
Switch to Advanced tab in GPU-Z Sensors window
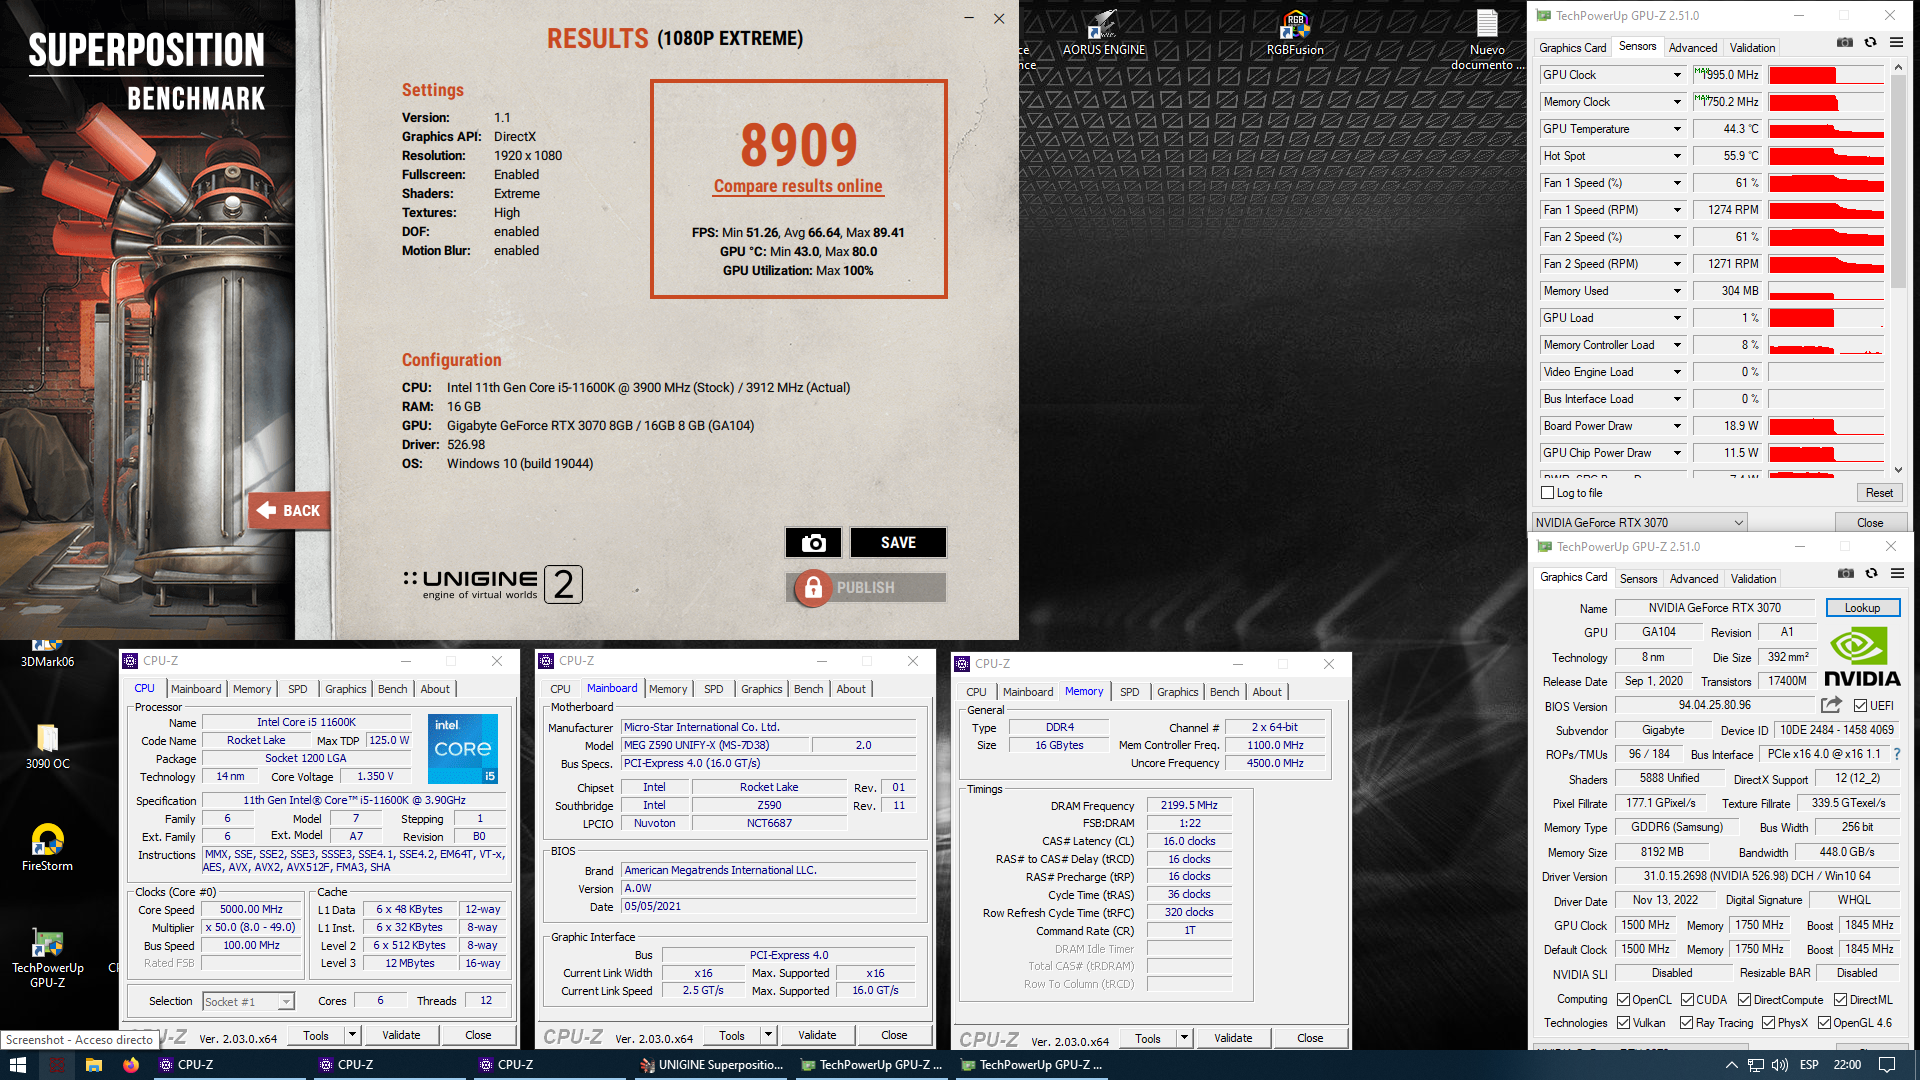click(x=1692, y=48)
